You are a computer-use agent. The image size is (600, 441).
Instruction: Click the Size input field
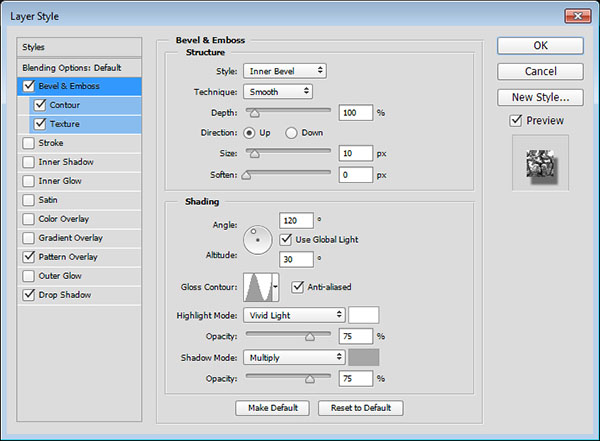[355, 153]
